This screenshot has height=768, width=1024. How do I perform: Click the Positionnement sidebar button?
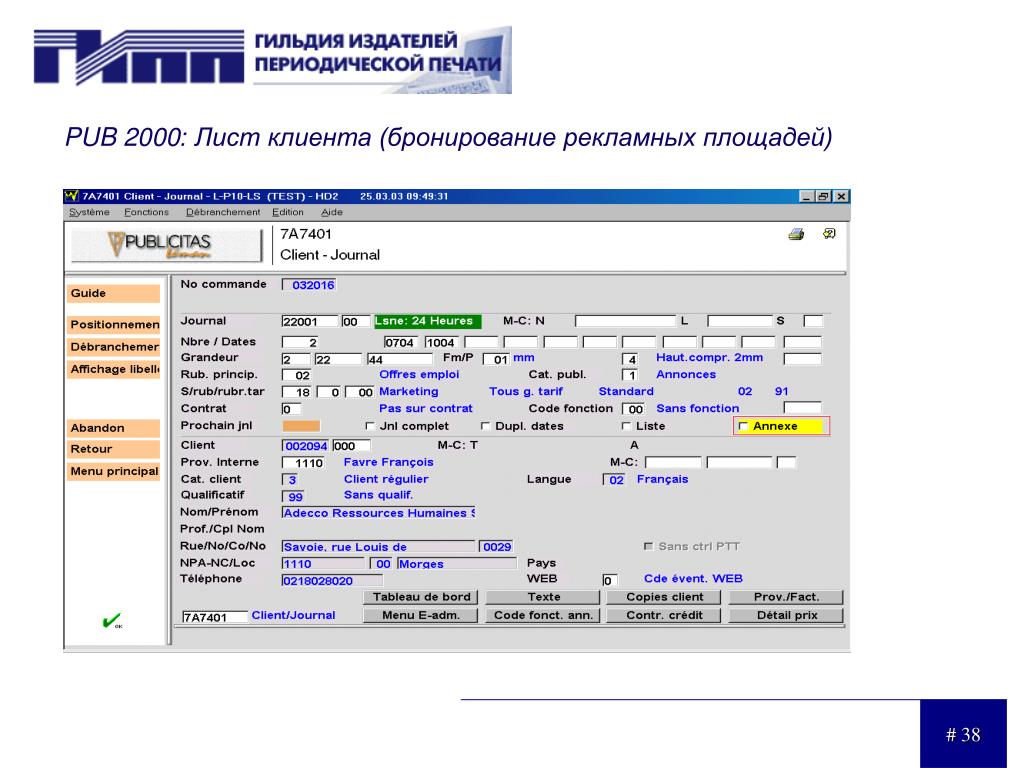(x=114, y=325)
